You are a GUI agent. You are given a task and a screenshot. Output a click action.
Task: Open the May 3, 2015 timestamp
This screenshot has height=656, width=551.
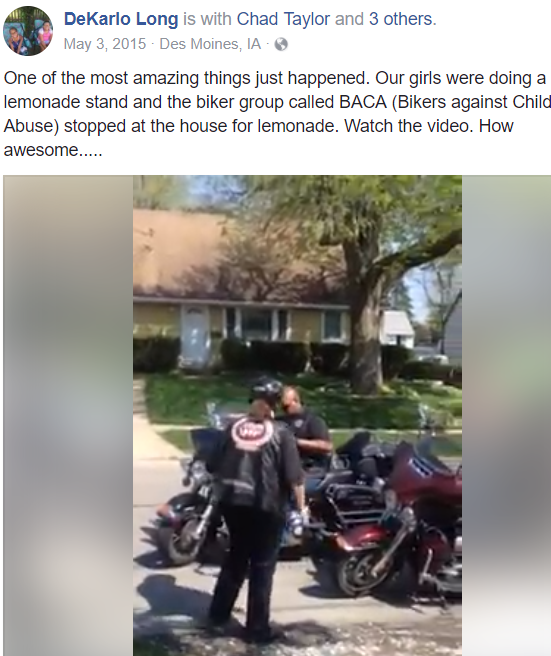(105, 44)
